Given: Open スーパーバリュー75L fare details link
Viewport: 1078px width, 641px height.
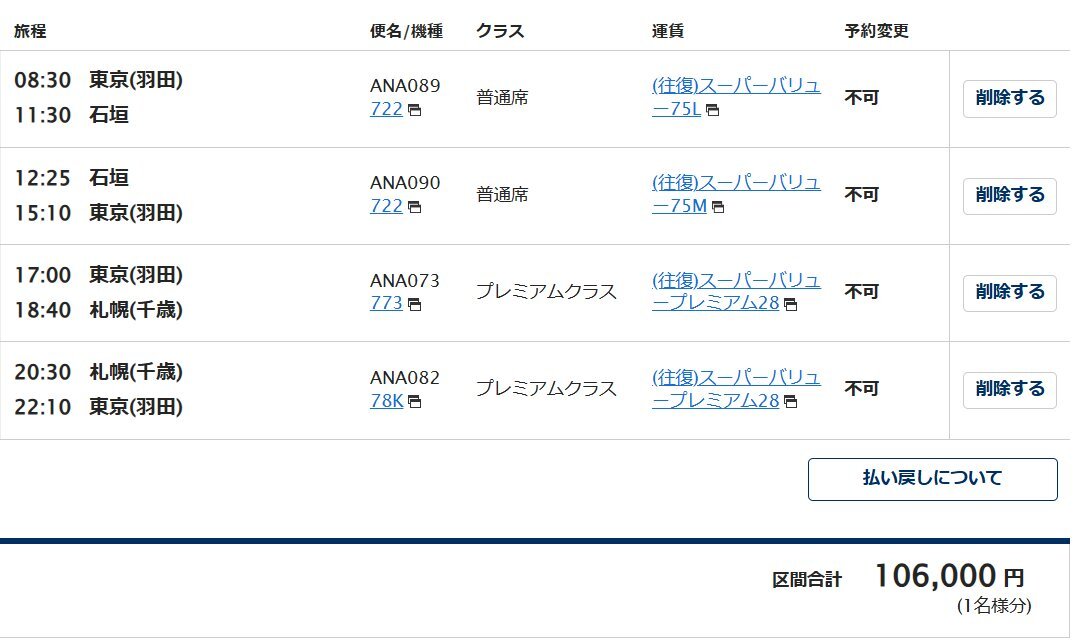Looking at the screenshot, I should coord(736,97).
